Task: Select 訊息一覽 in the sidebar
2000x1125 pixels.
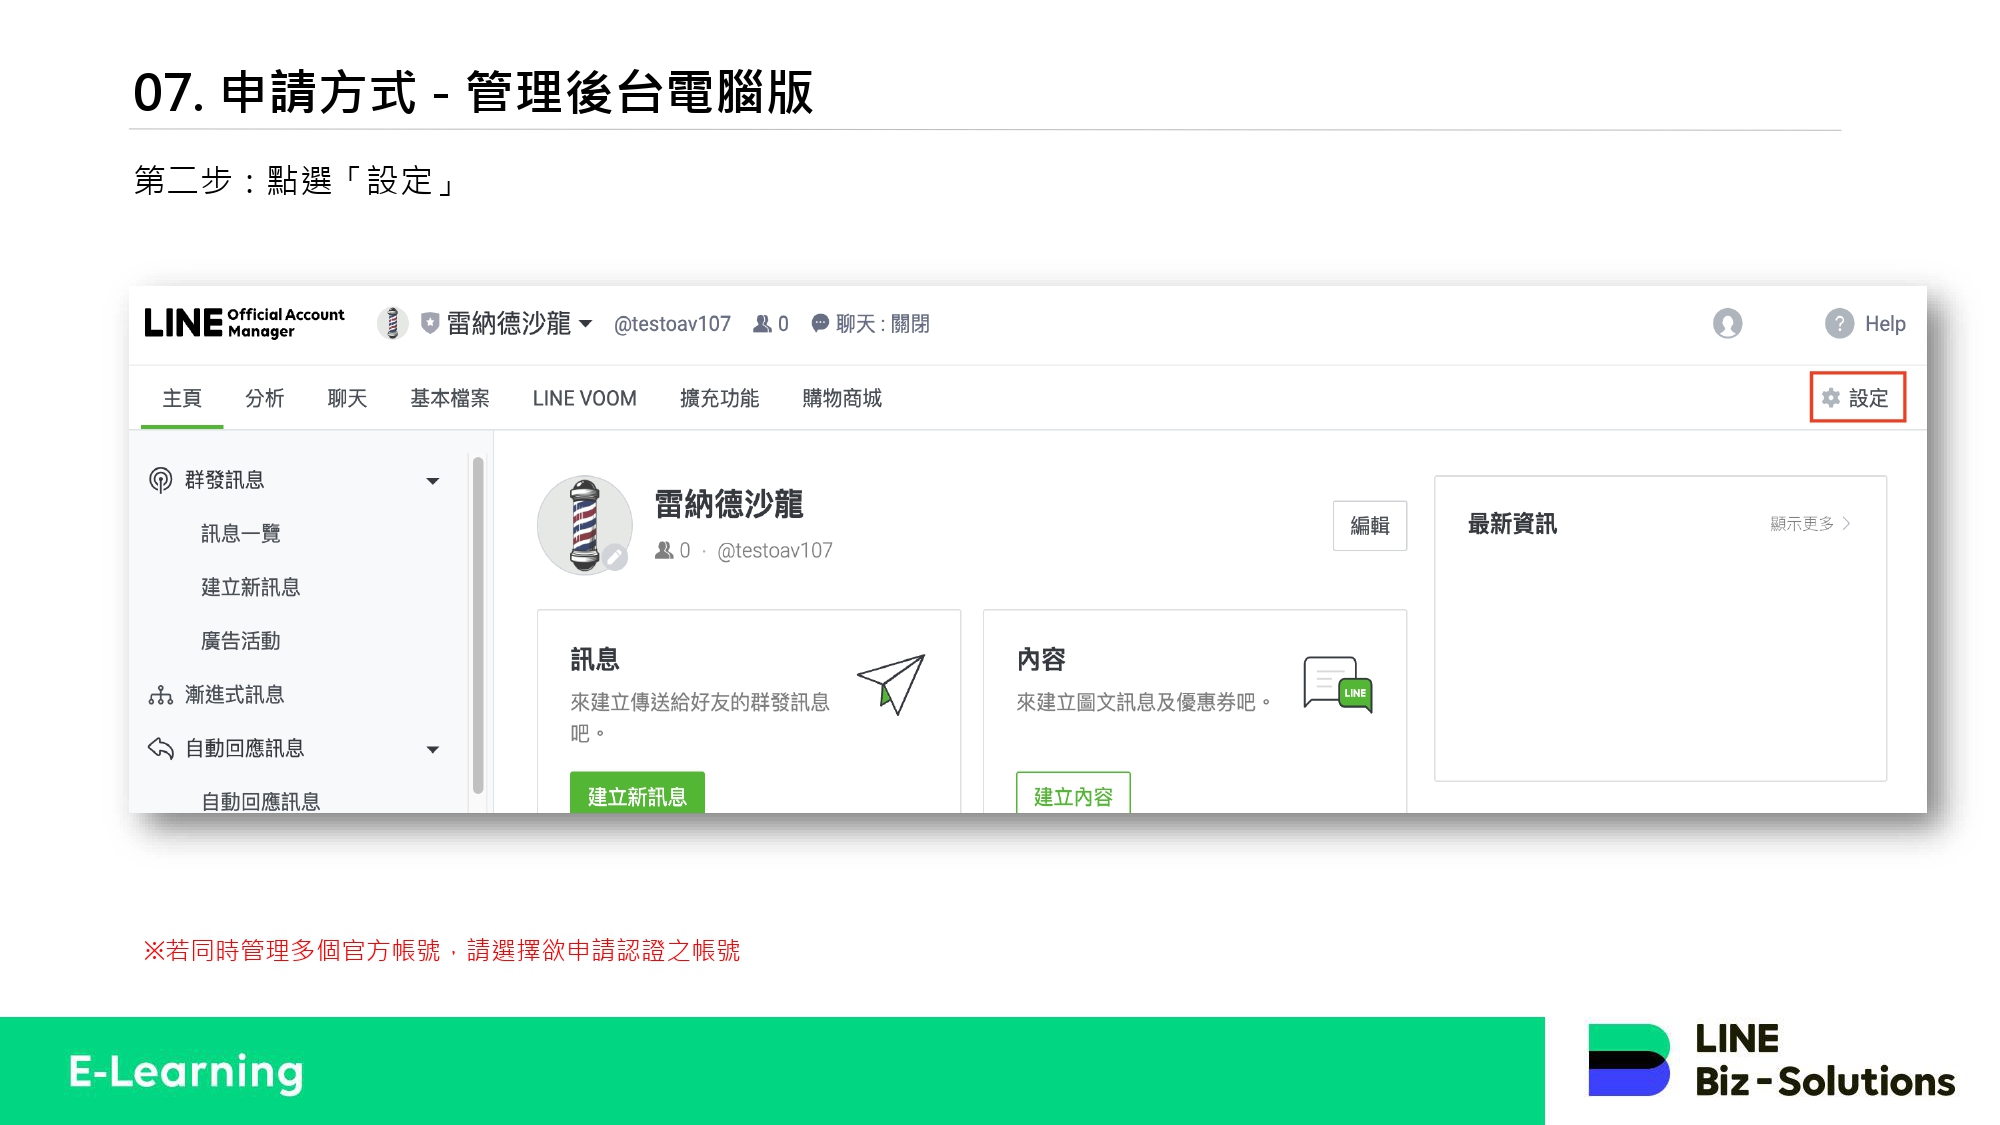Action: click(240, 533)
